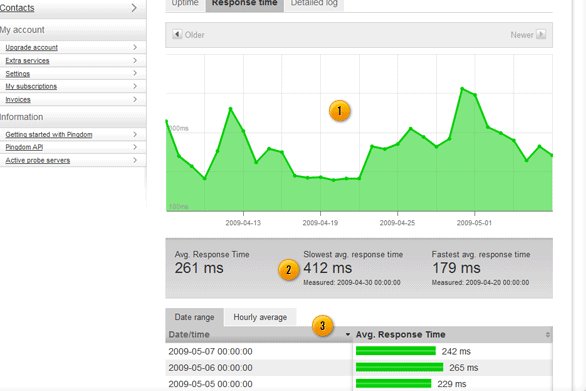Click the Information section header
Screen dimensions: 586x391
pyautogui.click(x=21, y=117)
